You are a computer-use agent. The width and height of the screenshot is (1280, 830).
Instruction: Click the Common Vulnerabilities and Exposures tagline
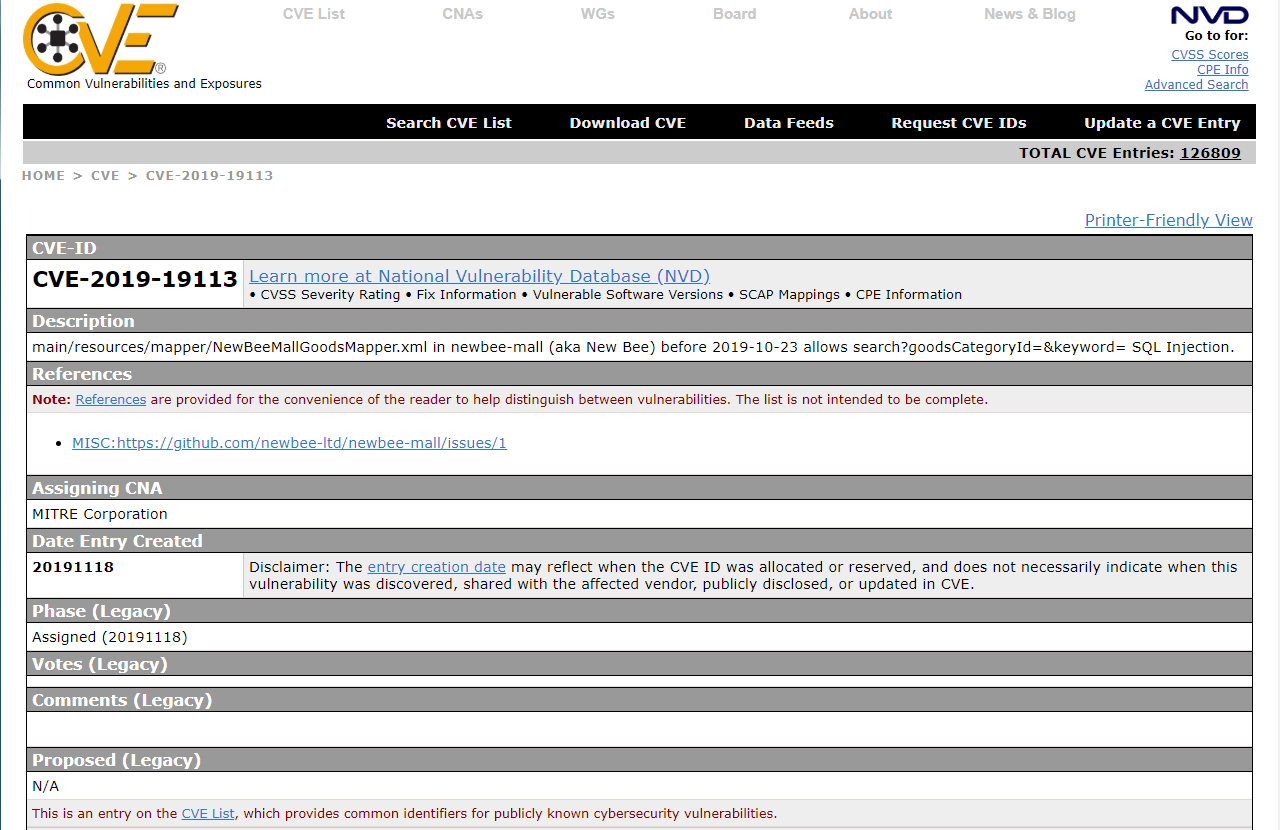[144, 84]
